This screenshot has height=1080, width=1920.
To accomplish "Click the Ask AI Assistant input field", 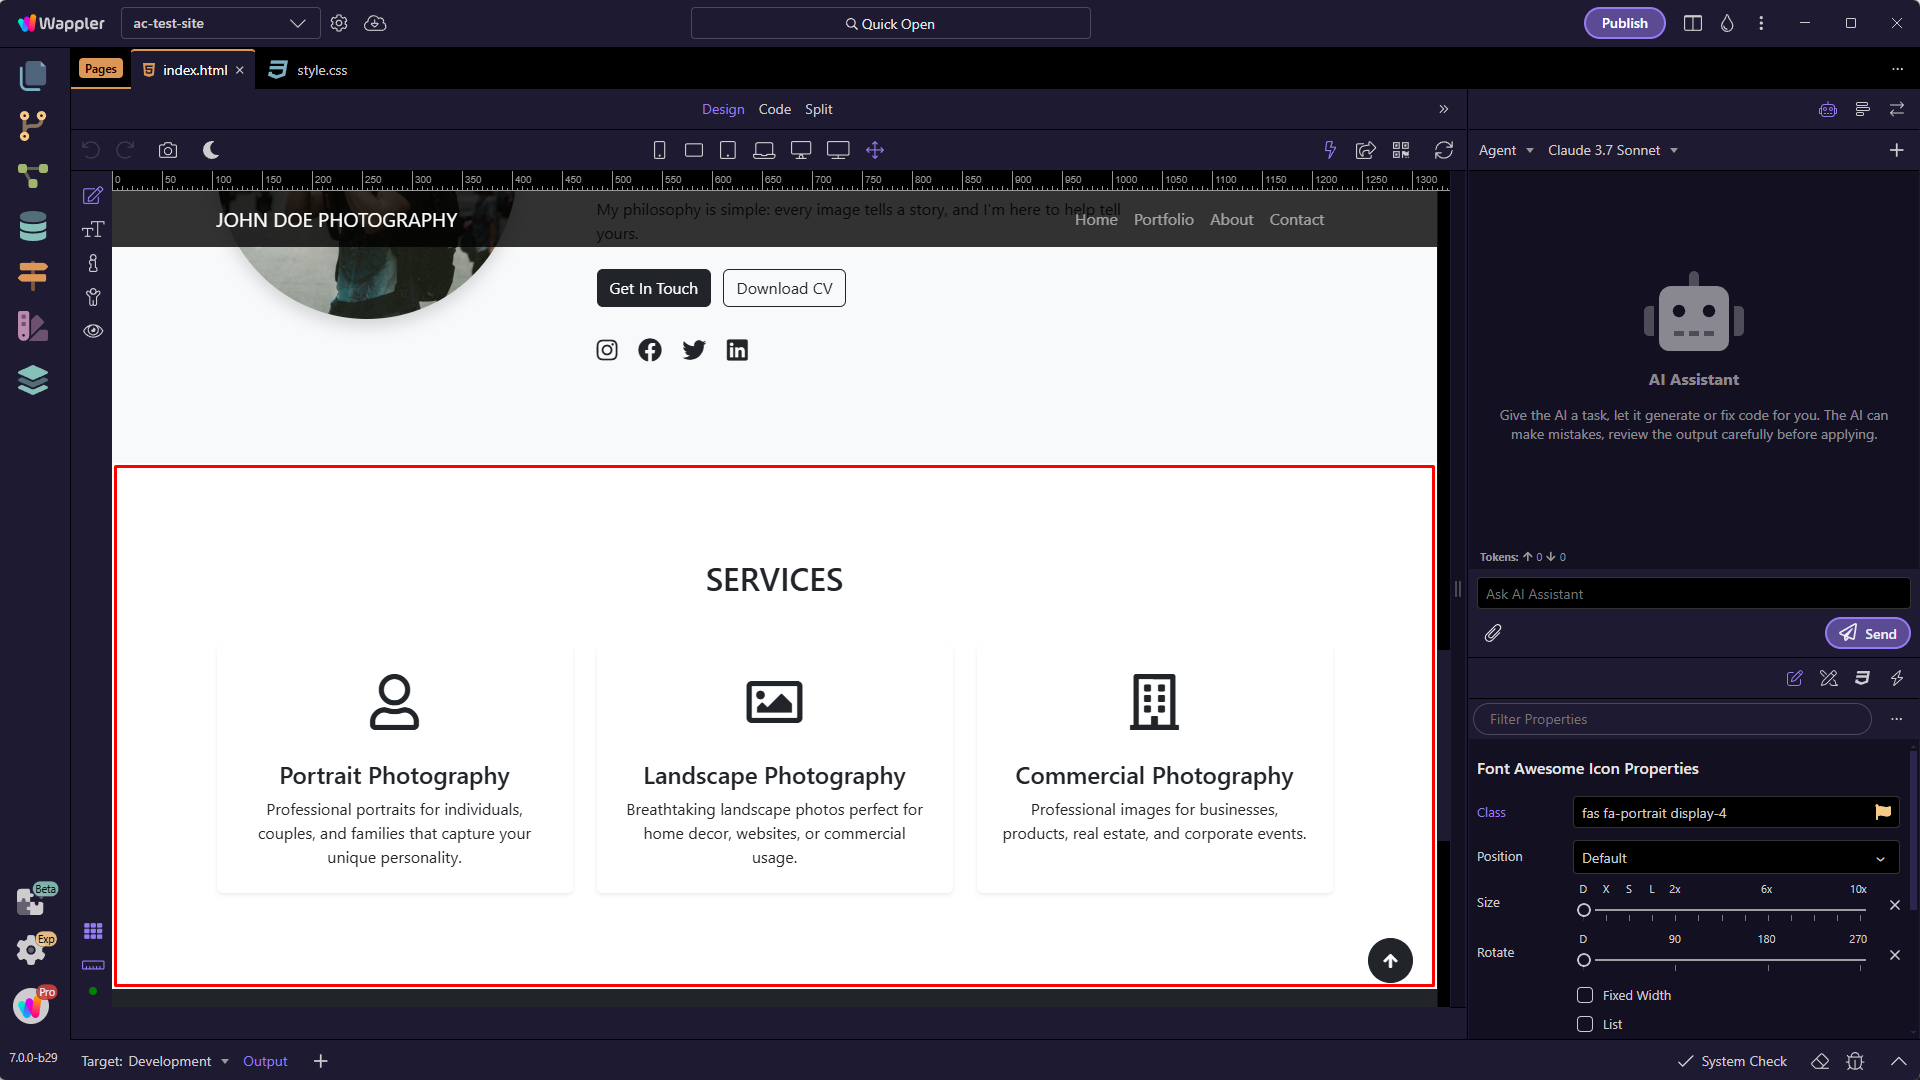I will 1693,594.
